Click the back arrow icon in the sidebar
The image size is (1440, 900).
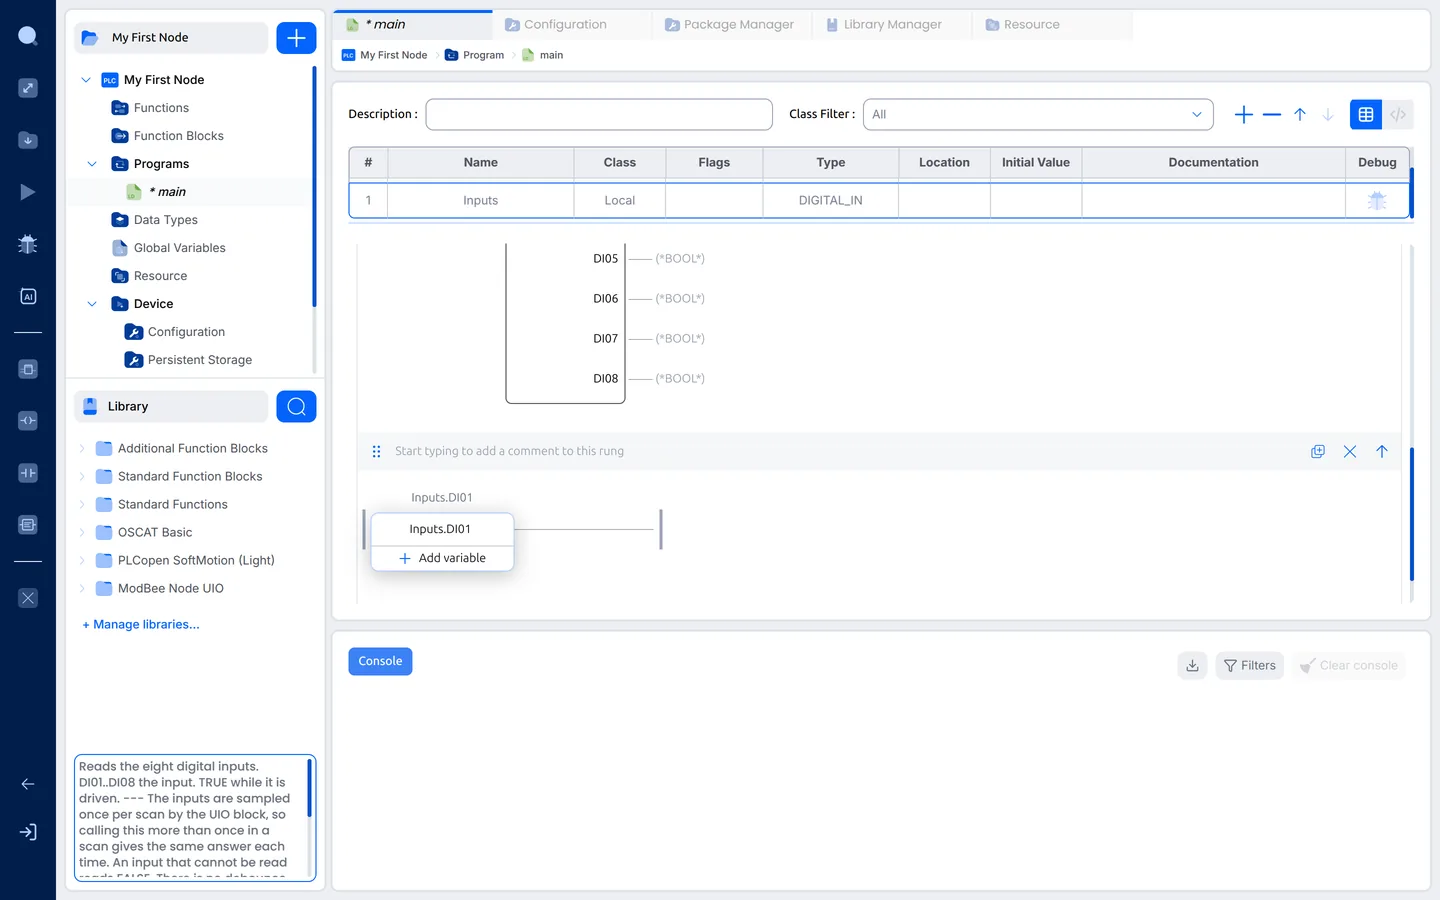pyautogui.click(x=28, y=784)
